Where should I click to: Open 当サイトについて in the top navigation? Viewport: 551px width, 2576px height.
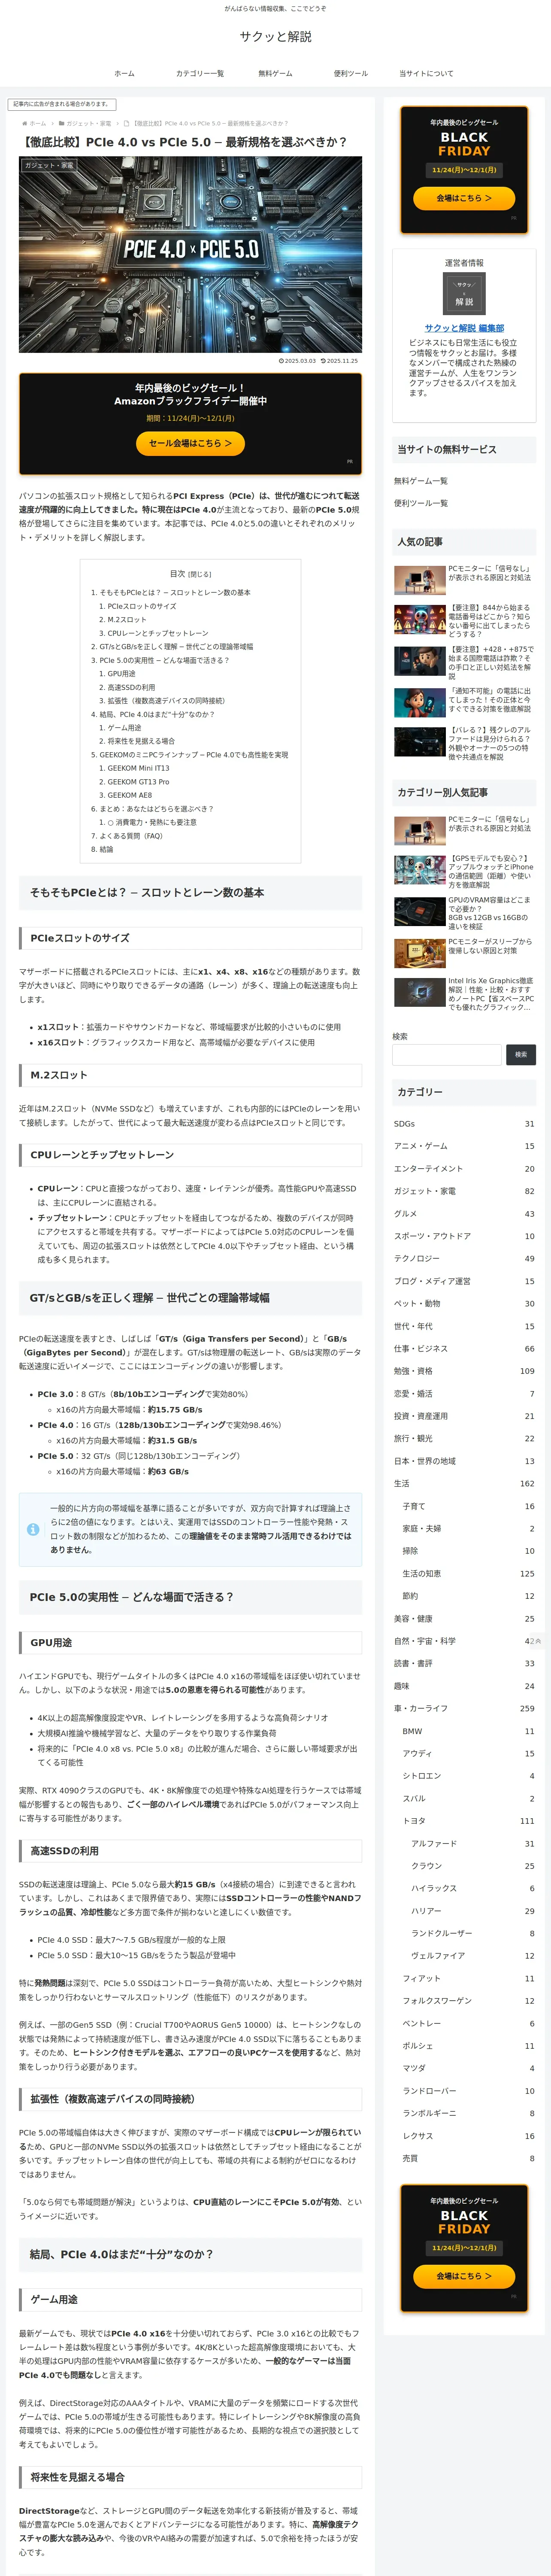pos(426,73)
